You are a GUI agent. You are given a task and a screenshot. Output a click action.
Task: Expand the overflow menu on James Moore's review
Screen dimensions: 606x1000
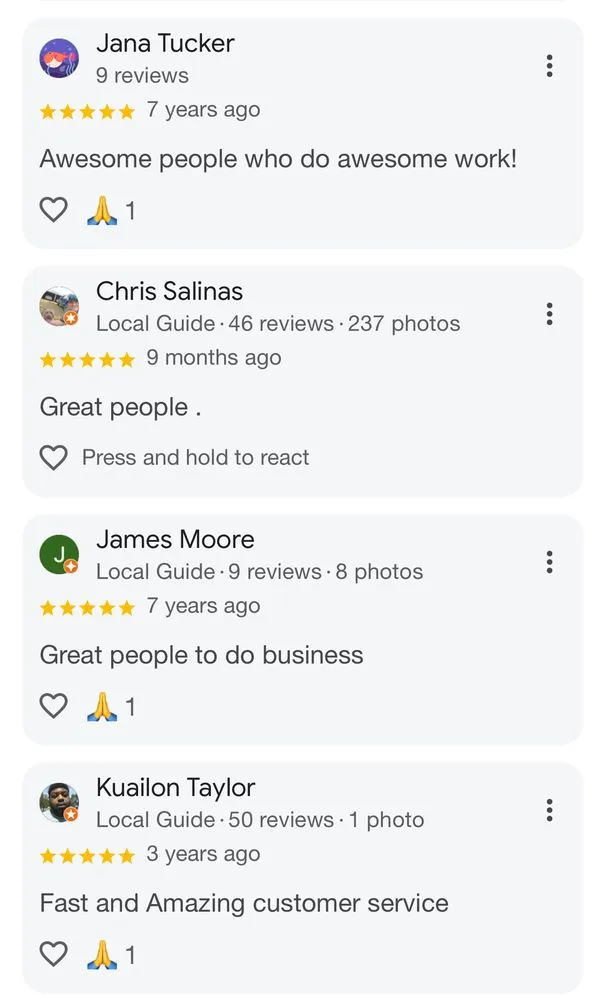pyautogui.click(x=549, y=562)
